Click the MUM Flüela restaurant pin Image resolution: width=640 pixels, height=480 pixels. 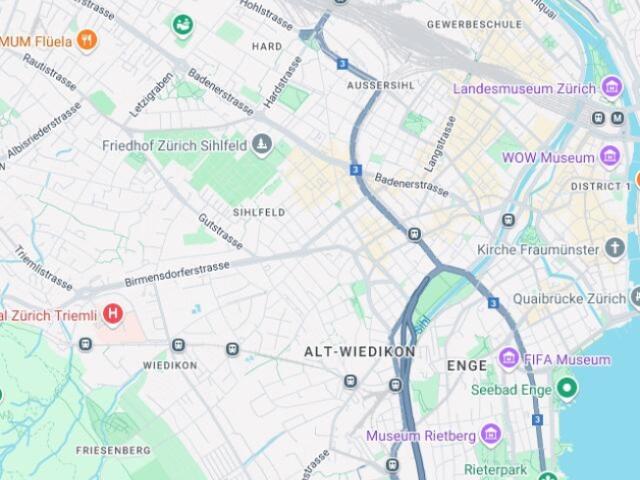pyautogui.click(x=87, y=40)
